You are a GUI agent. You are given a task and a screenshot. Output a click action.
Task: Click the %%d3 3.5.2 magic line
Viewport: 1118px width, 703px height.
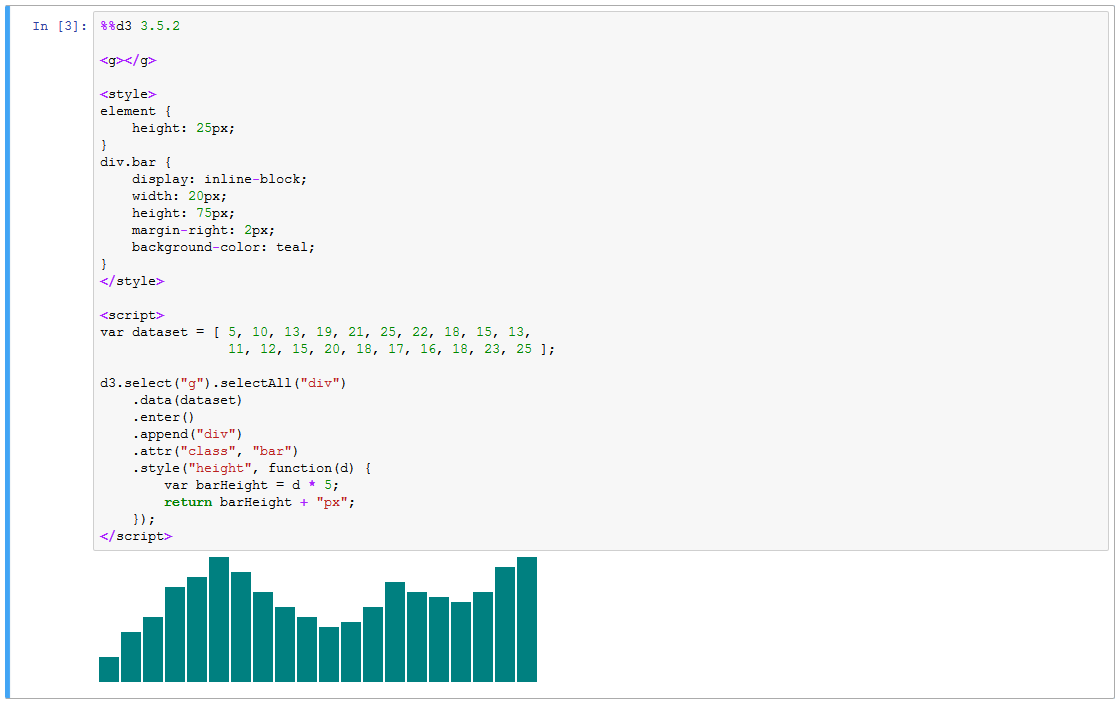[x=140, y=26]
